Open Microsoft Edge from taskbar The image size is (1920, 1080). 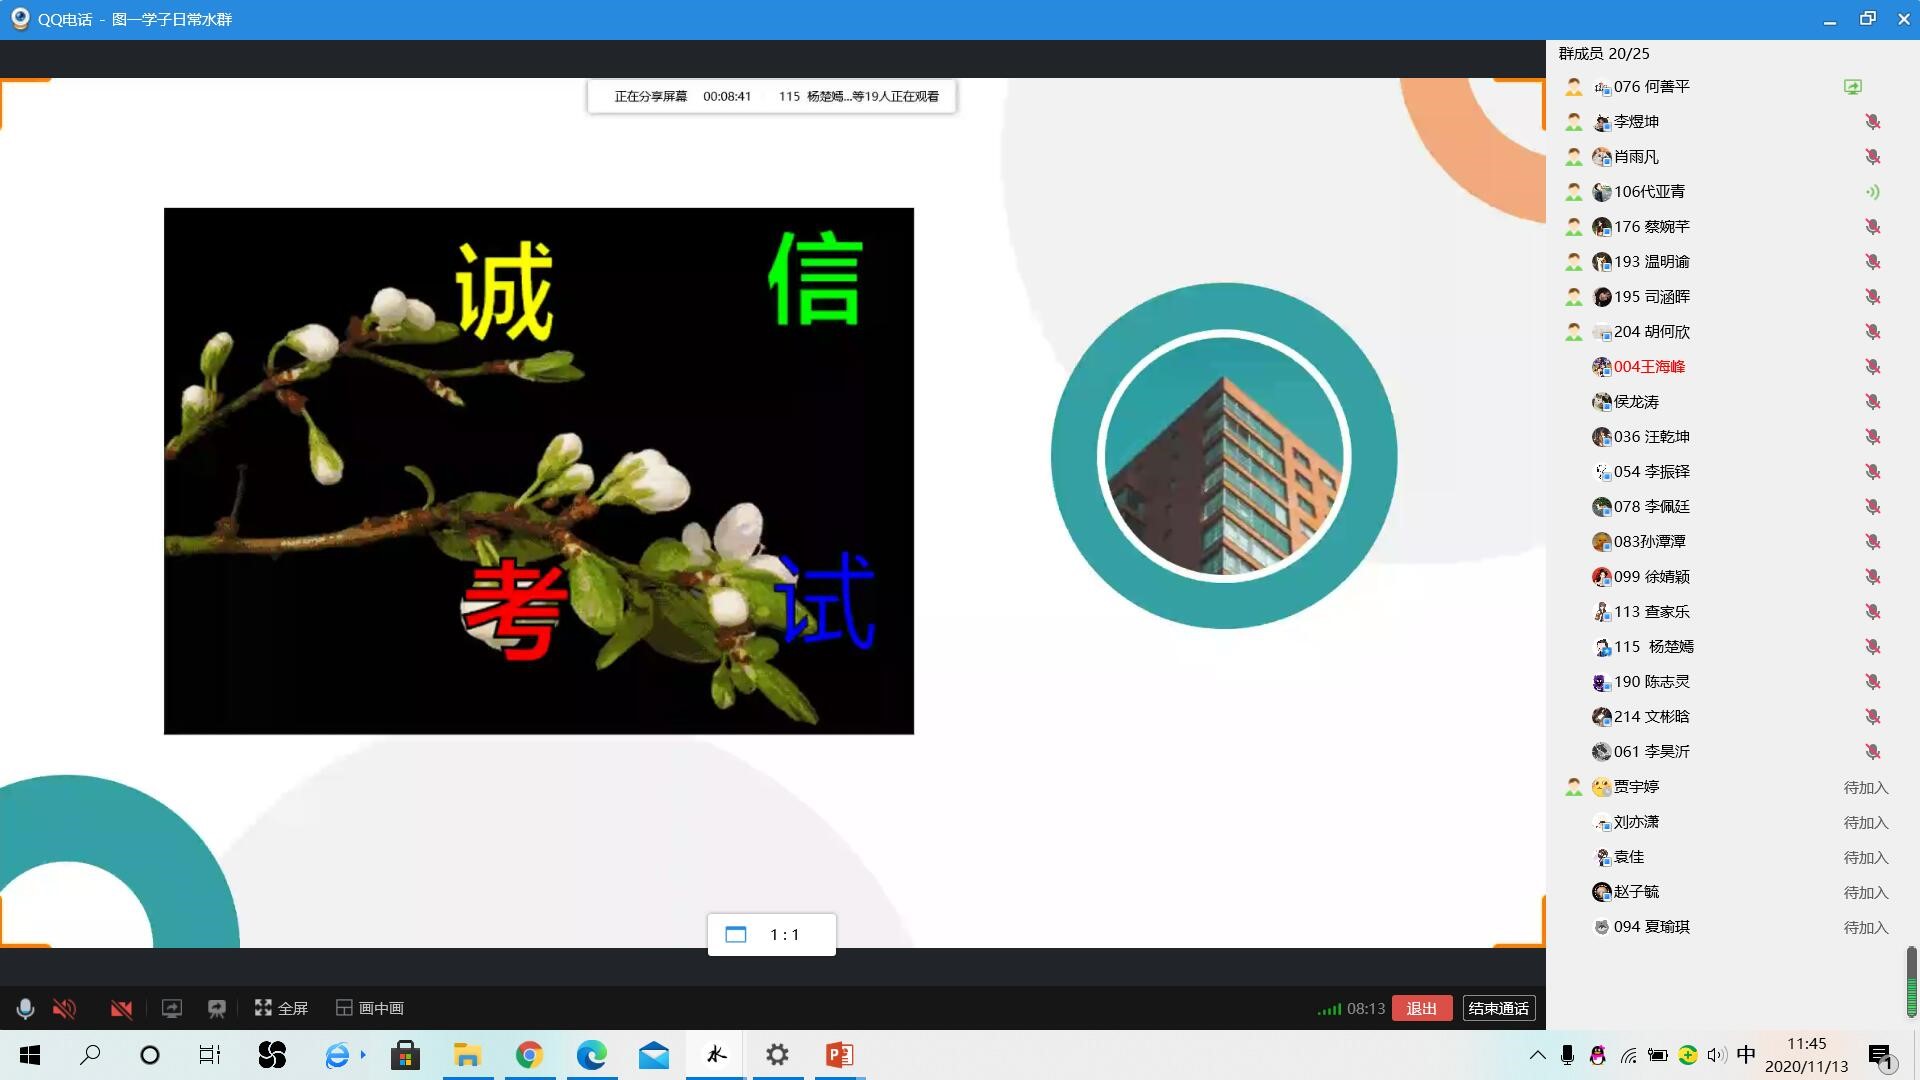coord(591,1055)
